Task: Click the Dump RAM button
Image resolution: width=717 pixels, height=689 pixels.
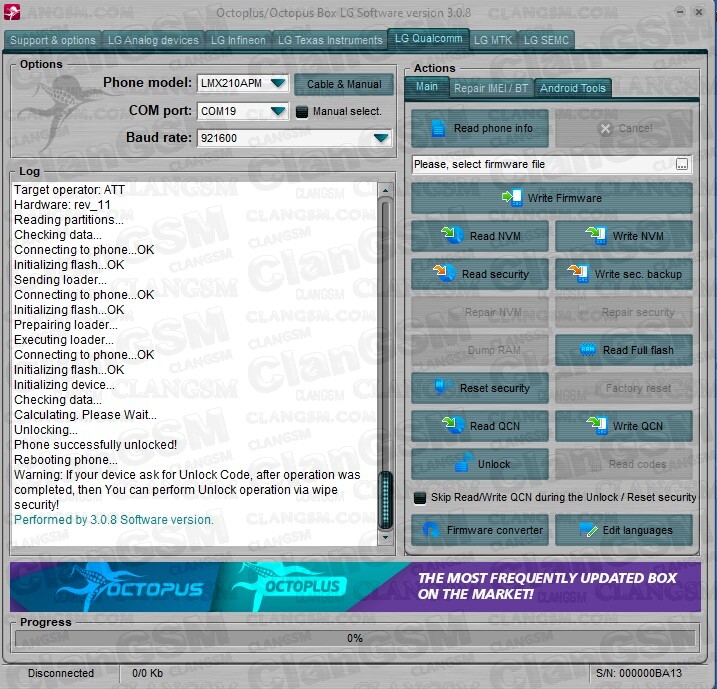Action: coord(480,350)
